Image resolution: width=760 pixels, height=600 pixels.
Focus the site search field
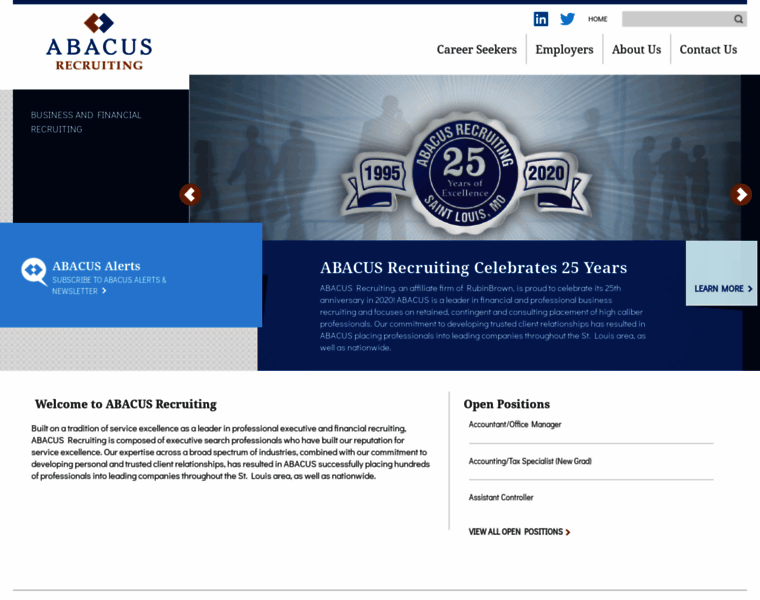[x=684, y=19]
